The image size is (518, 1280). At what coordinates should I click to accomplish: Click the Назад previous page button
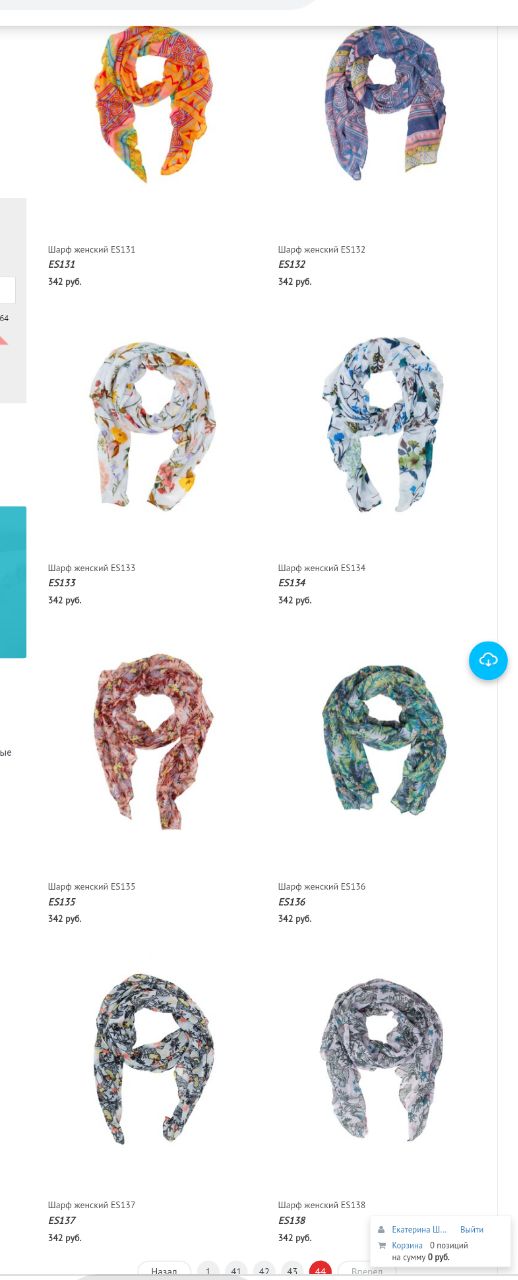point(164,1271)
